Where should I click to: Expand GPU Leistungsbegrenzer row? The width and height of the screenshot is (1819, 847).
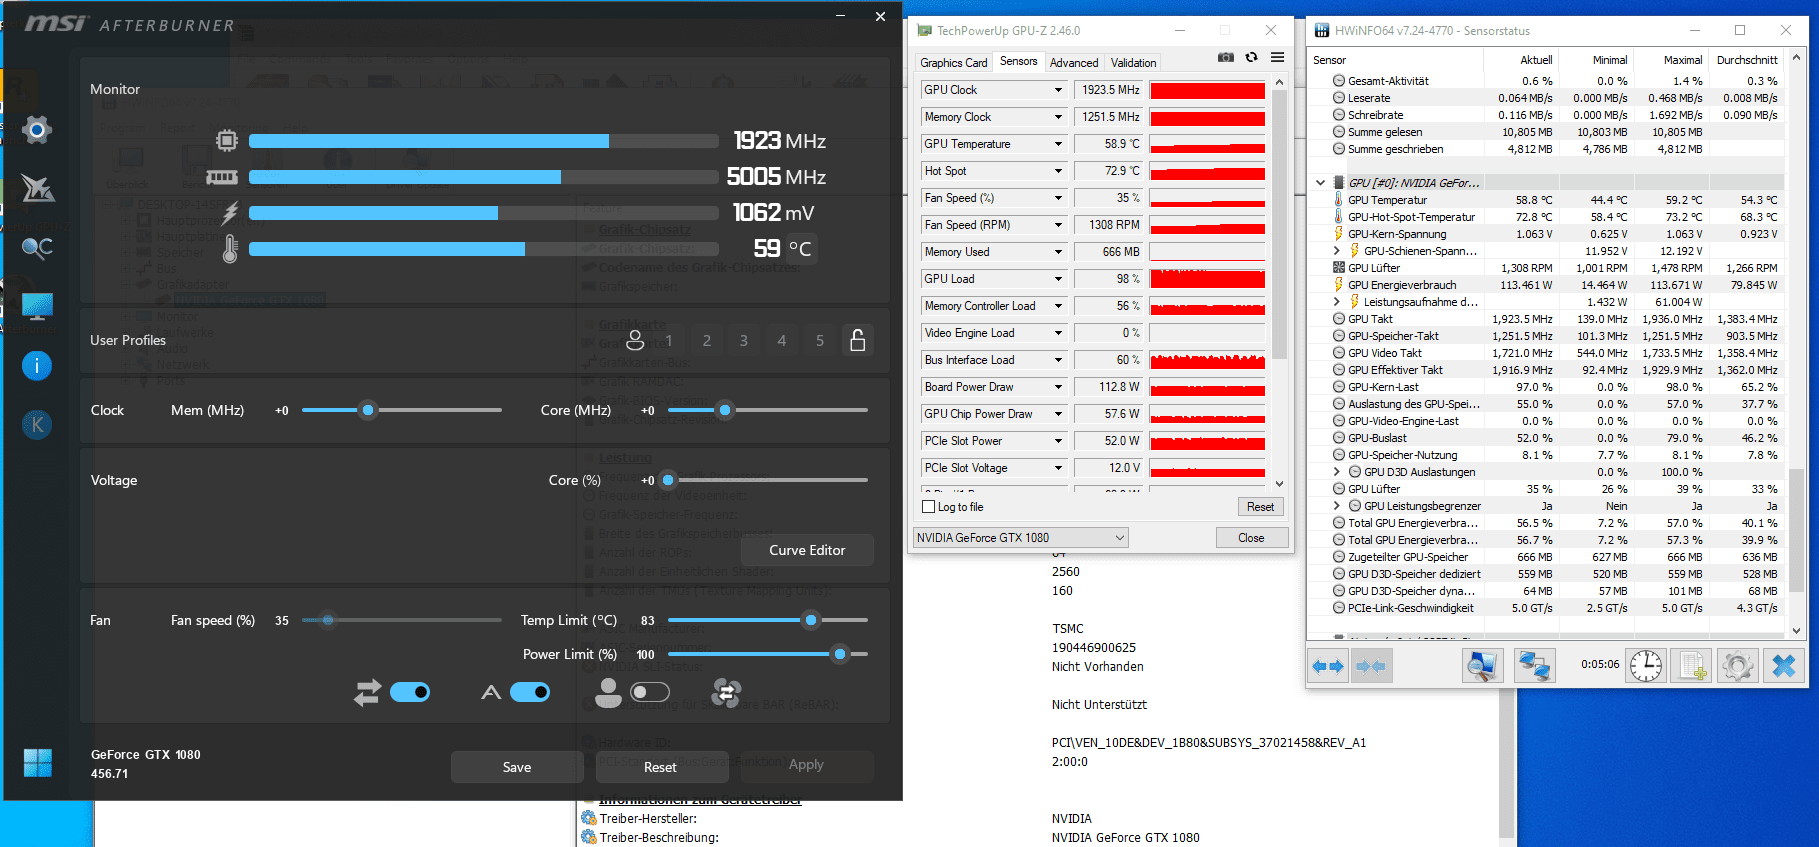(1337, 506)
